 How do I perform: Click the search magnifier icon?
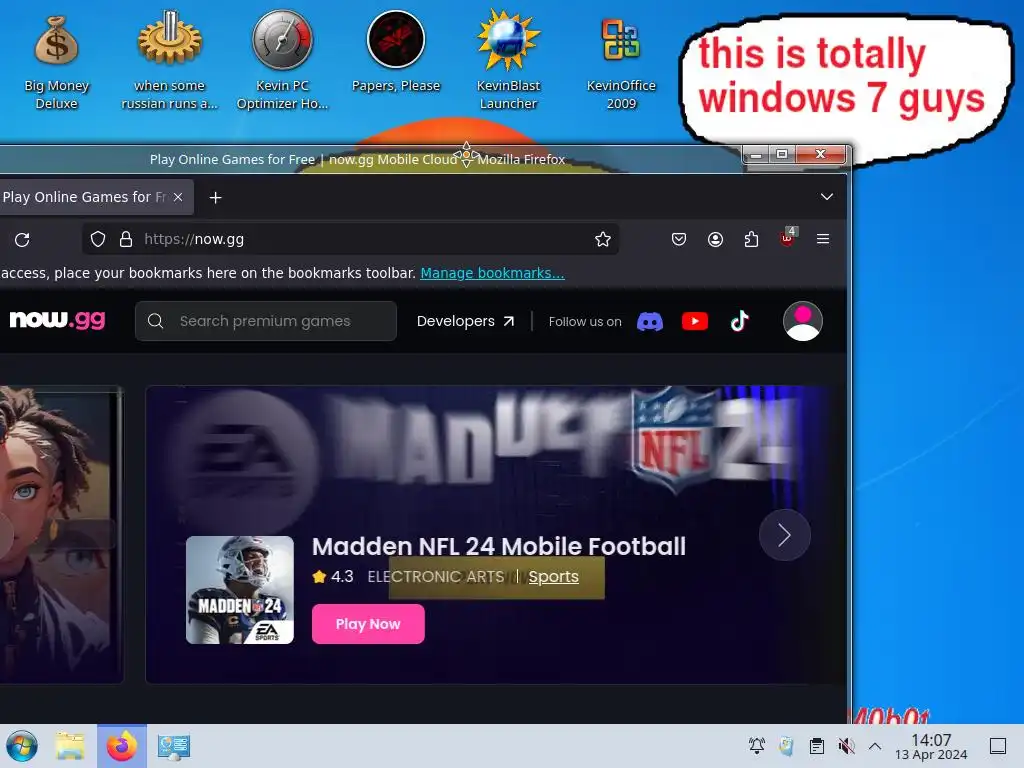coord(155,321)
